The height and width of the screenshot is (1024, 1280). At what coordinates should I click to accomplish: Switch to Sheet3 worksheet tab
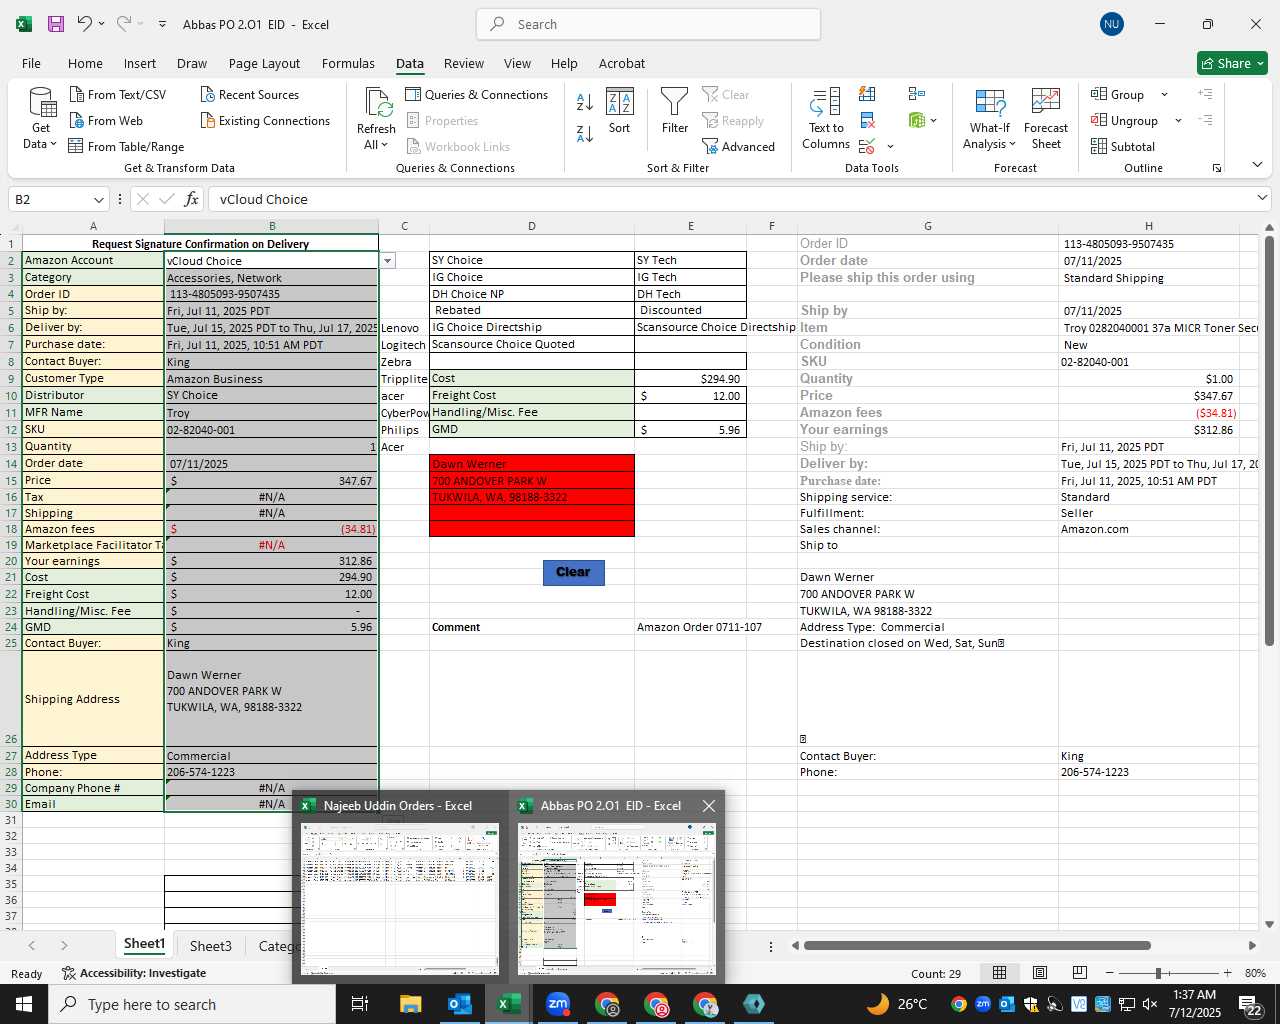pyautogui.click(x=211, y=945)
